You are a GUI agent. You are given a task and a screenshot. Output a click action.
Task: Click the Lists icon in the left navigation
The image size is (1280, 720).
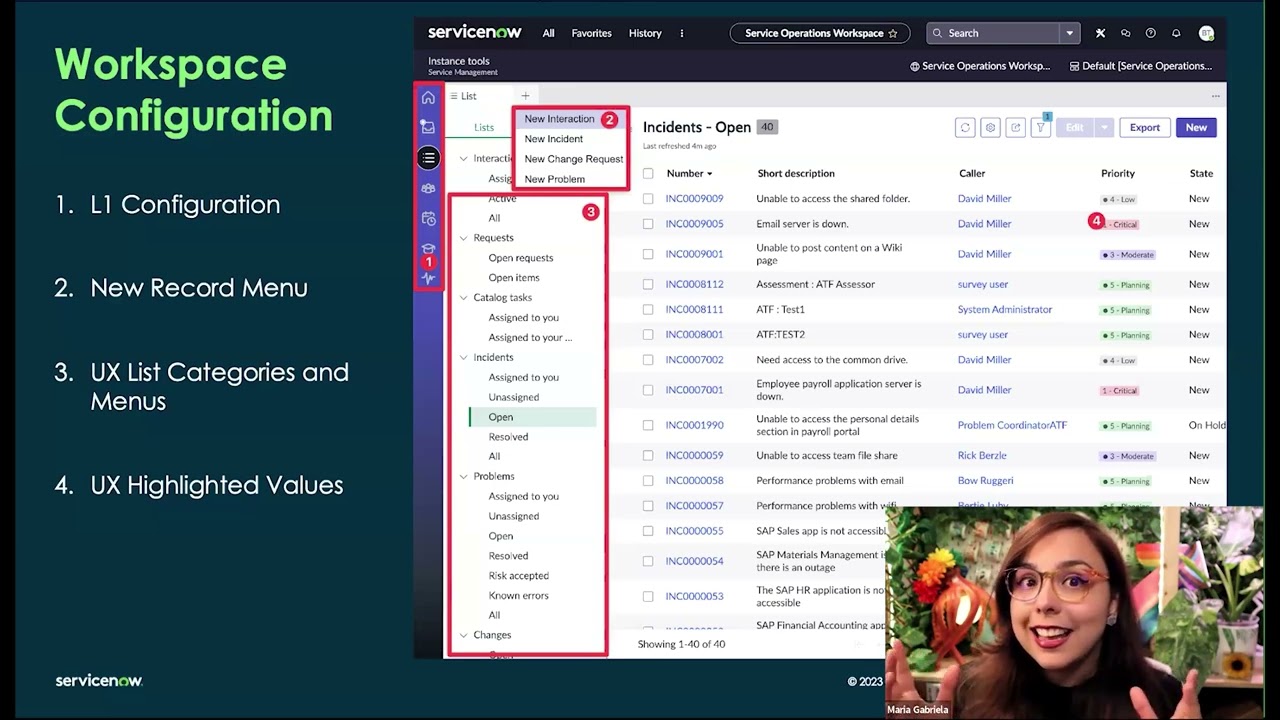click(428, 158)
